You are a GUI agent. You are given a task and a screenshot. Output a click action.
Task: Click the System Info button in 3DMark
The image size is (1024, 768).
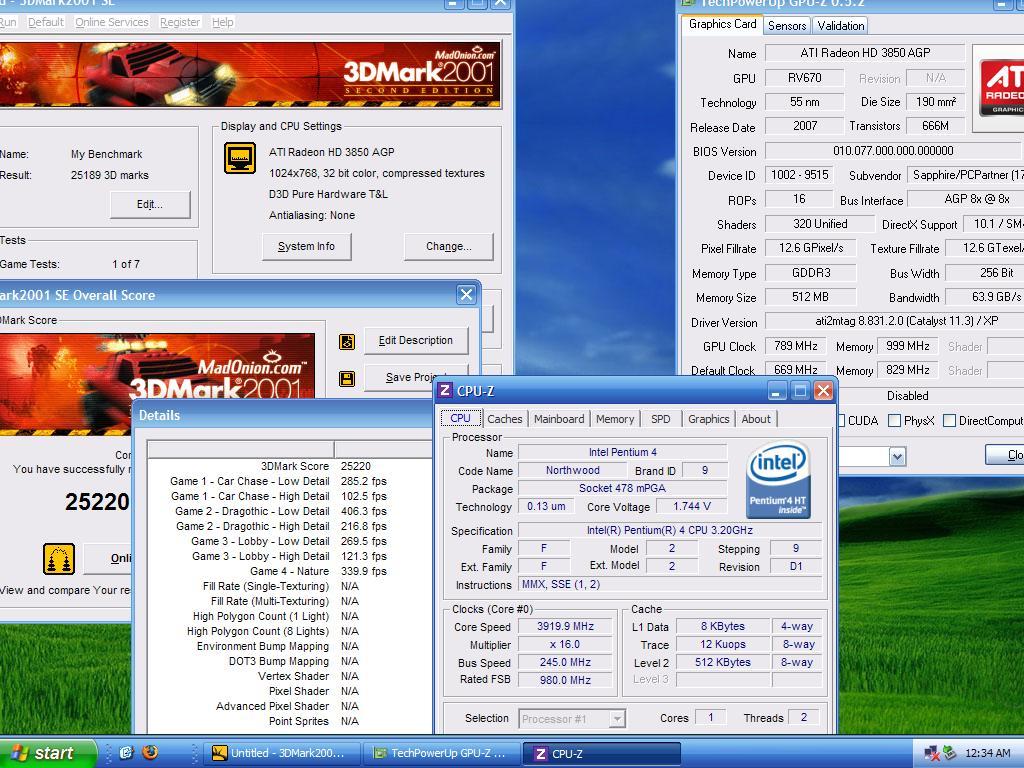306,246
